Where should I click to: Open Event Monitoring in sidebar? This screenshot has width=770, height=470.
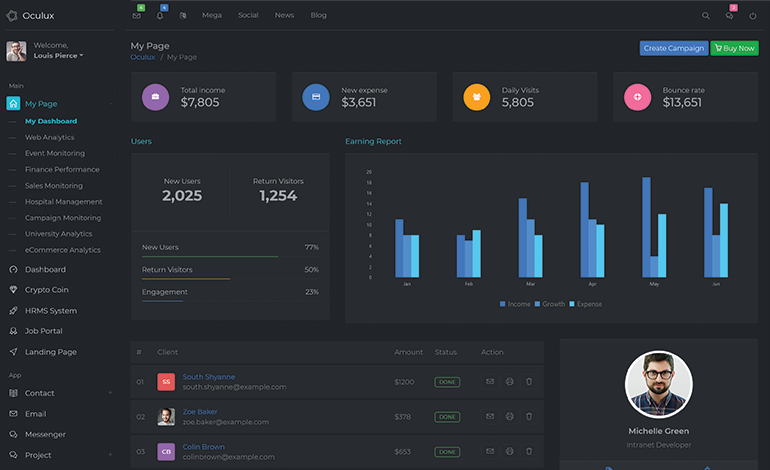(55, 153)
